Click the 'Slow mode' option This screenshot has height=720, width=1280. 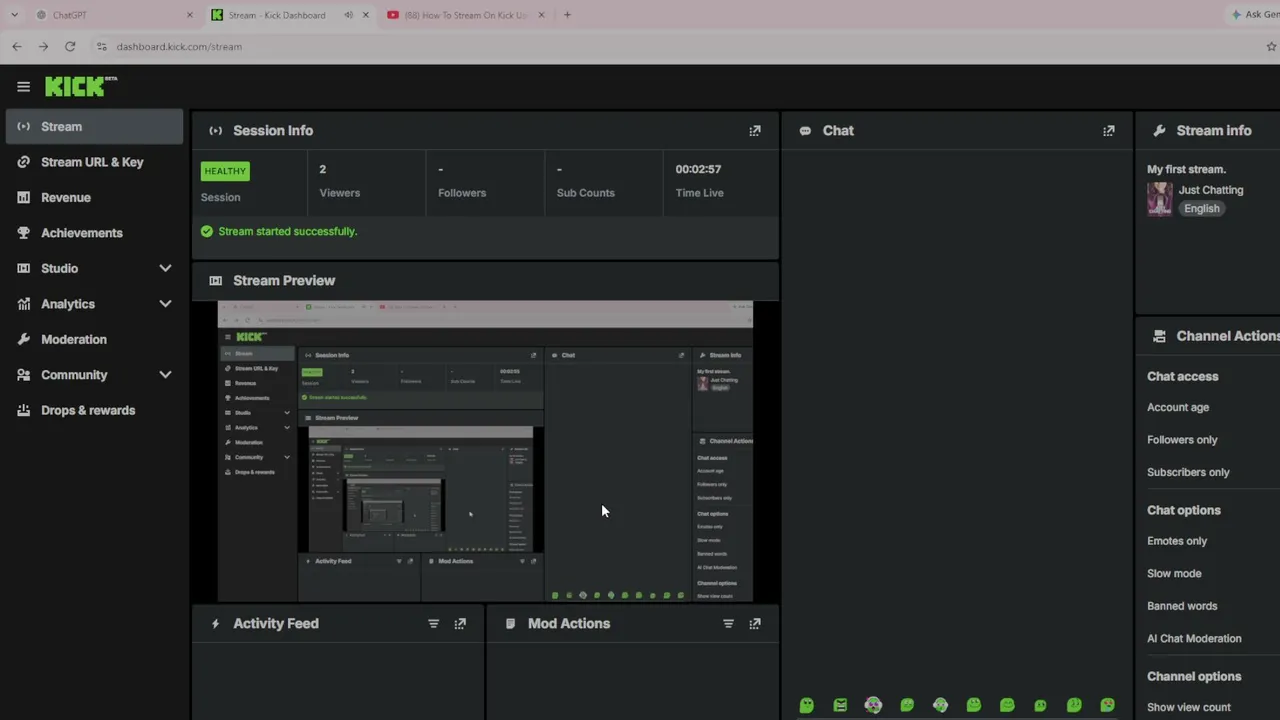(1174, 574)
